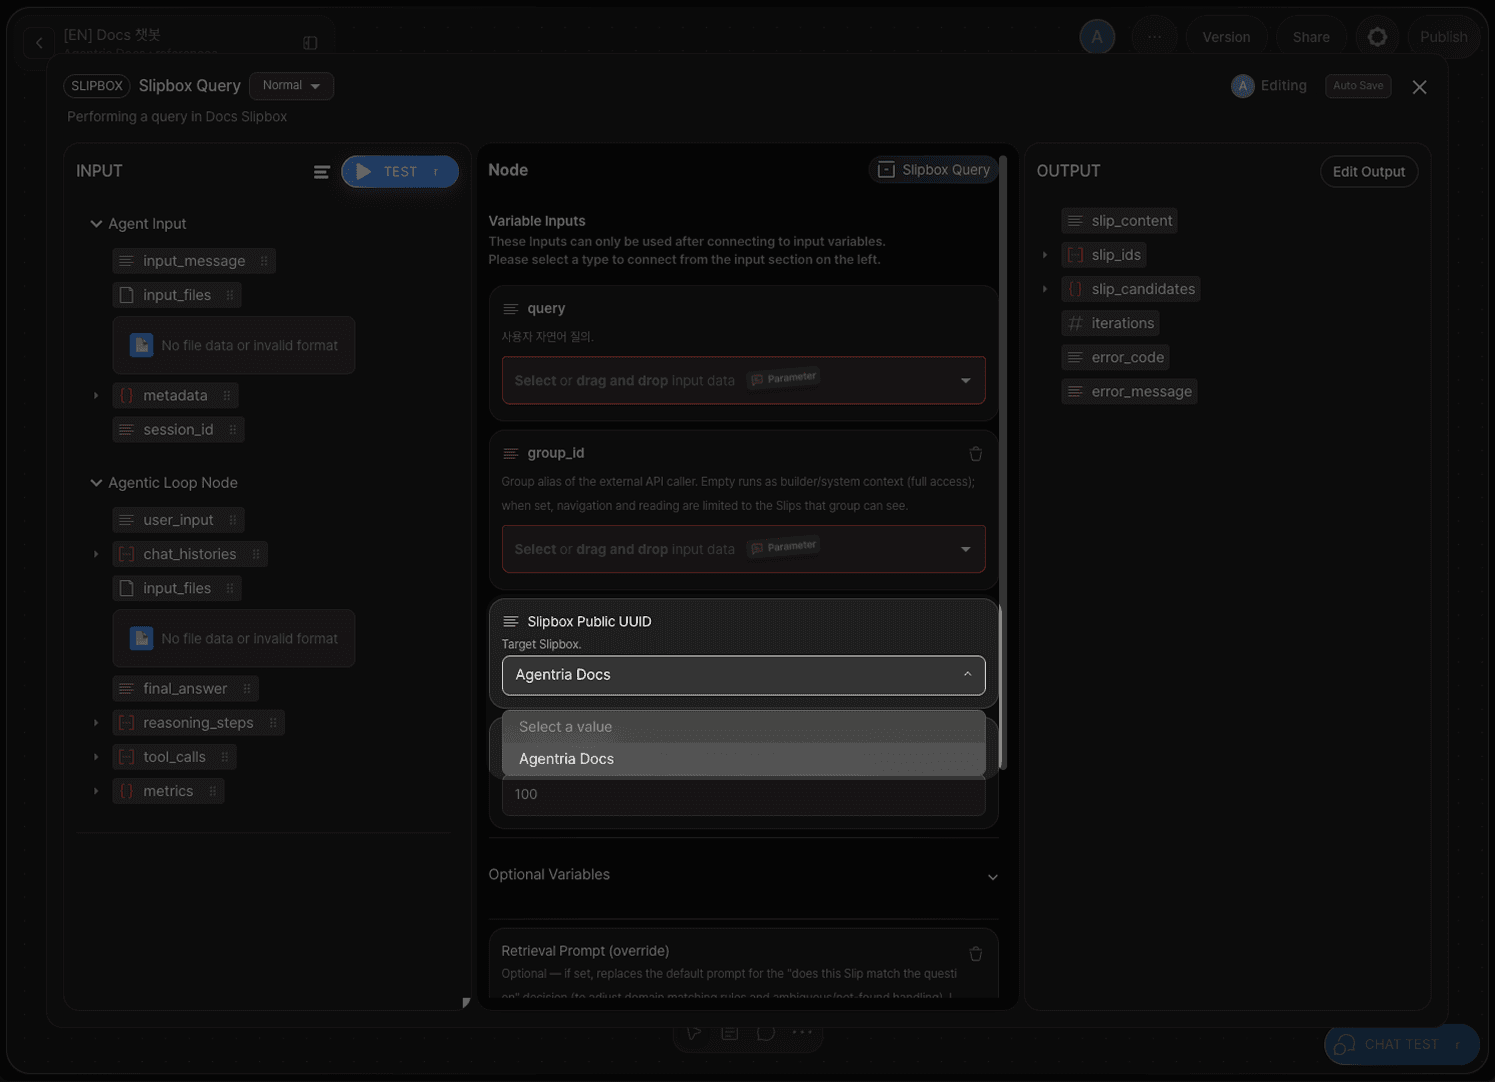
Task: Click file icon in Agent Input file box
Action: [142, 345]
